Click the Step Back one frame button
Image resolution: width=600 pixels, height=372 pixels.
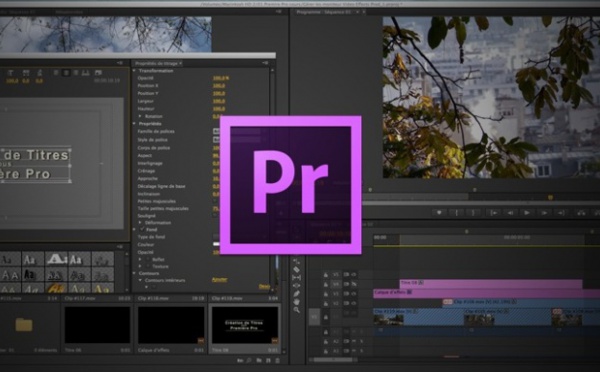point(510,212)
